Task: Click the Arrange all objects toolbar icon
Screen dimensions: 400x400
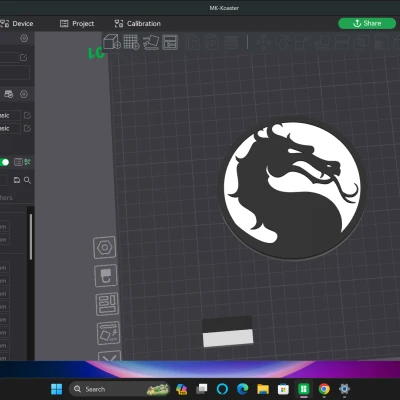Action: 170,42
